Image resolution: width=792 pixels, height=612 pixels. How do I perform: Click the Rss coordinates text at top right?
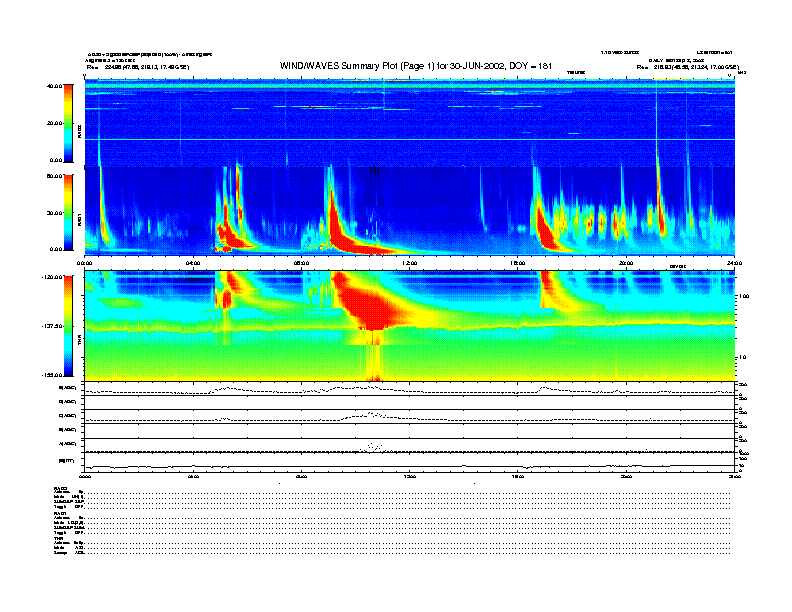coord(688,67)
